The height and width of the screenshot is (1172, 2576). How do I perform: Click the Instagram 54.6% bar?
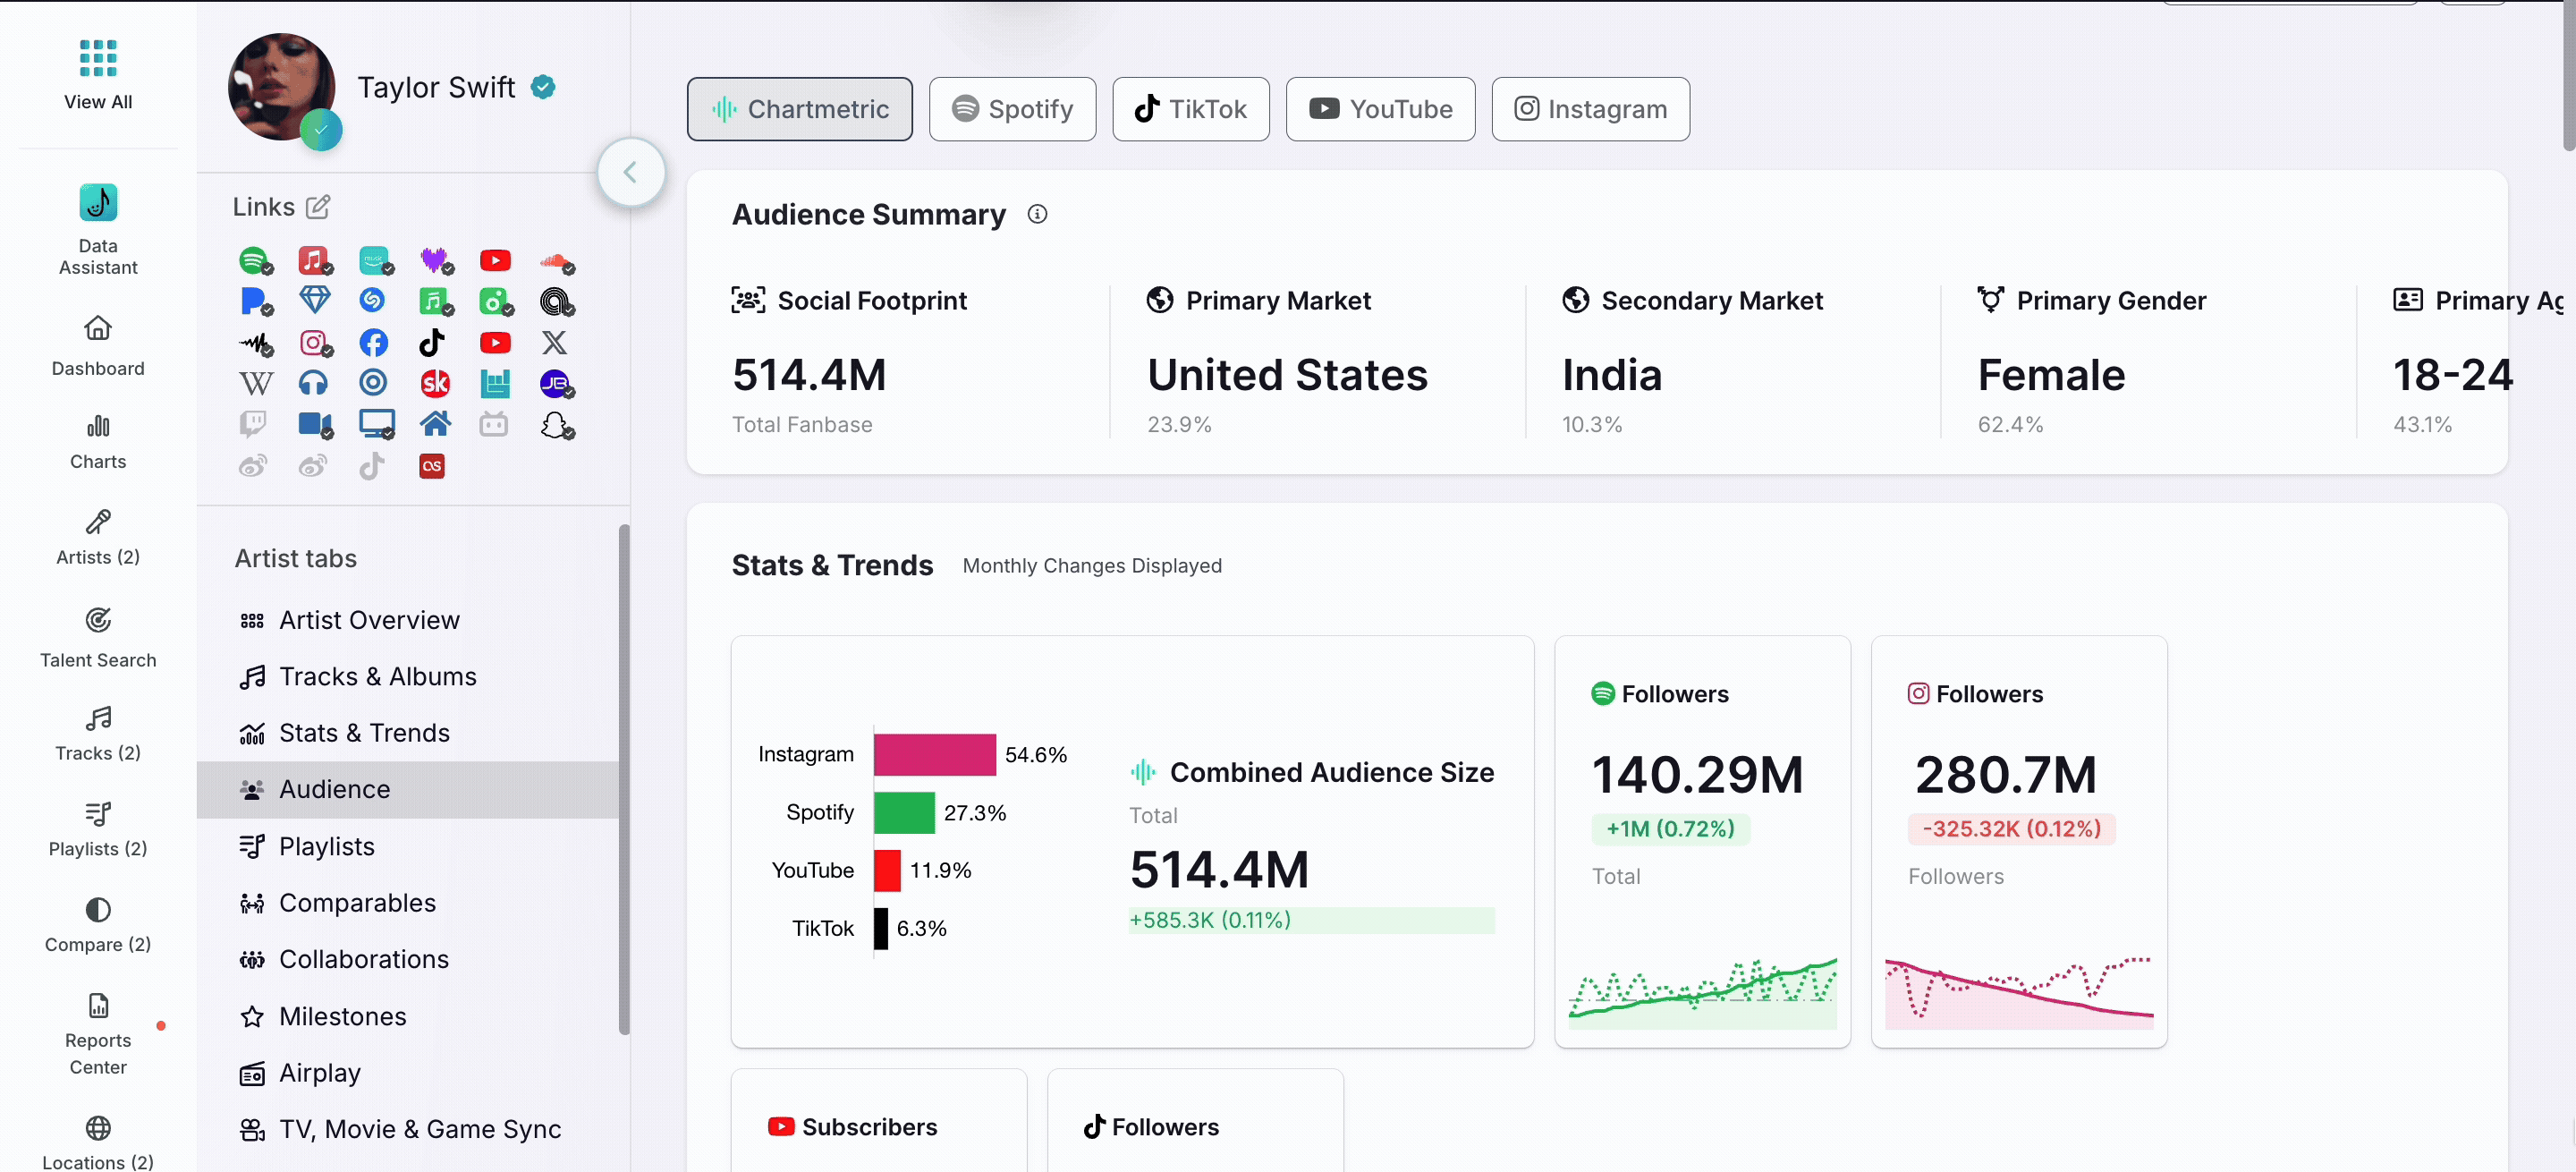click(x=934, y=754)
